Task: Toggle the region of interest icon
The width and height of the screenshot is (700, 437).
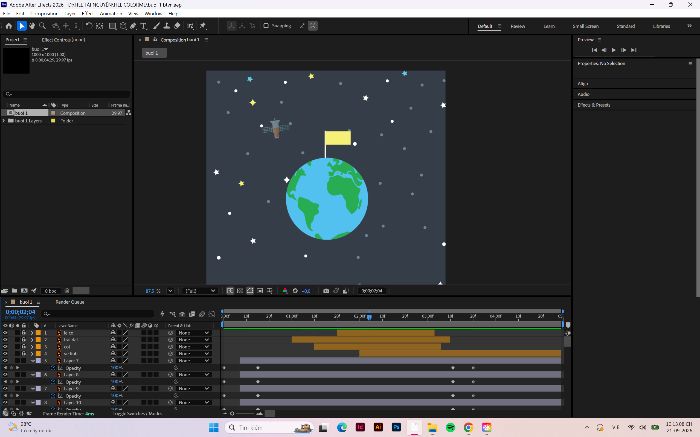Action: [260, 291]
